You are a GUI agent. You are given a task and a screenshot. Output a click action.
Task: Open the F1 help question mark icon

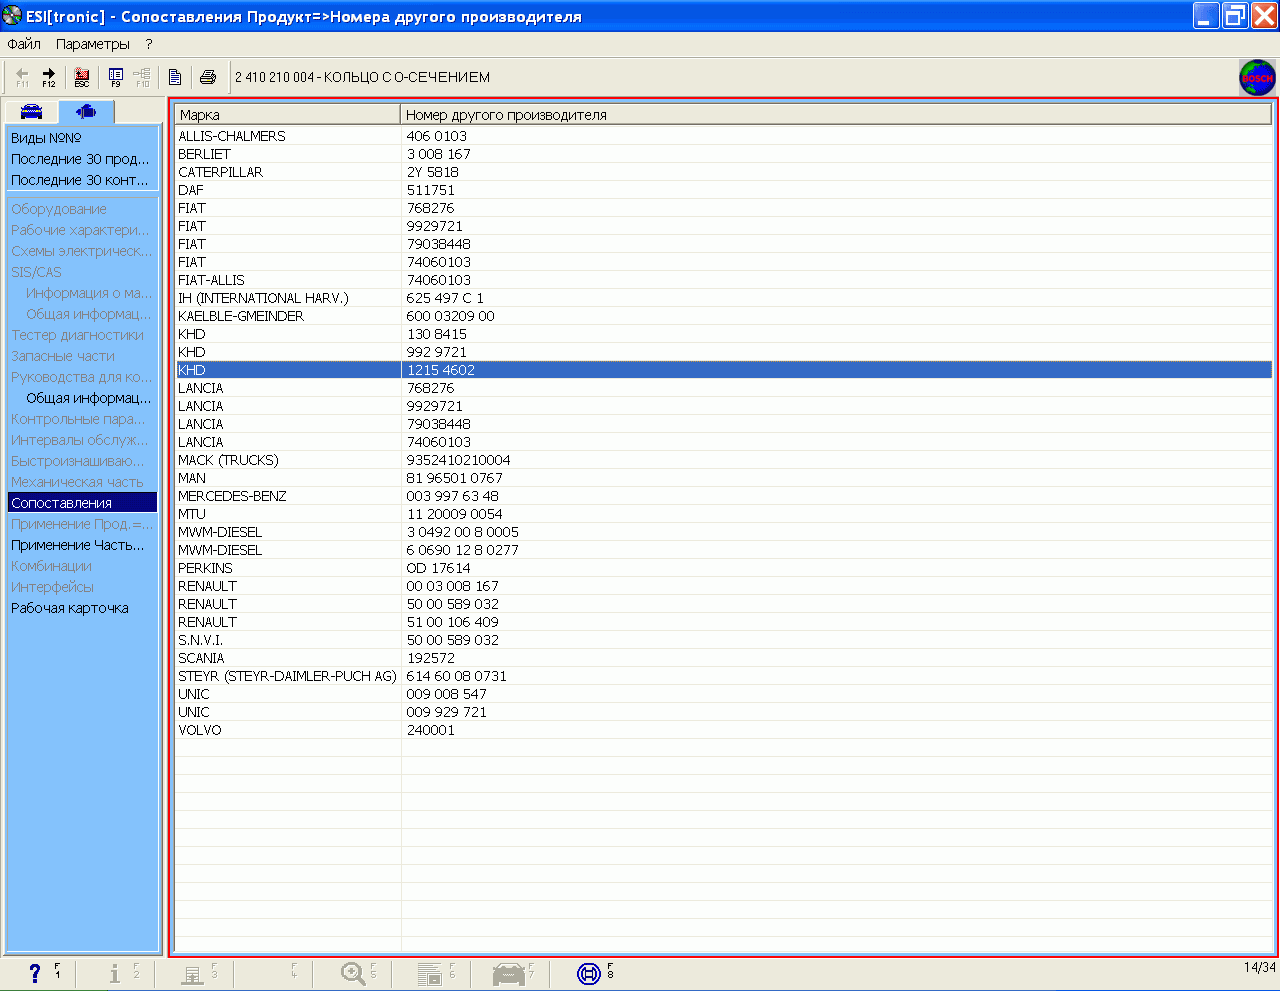36,973
